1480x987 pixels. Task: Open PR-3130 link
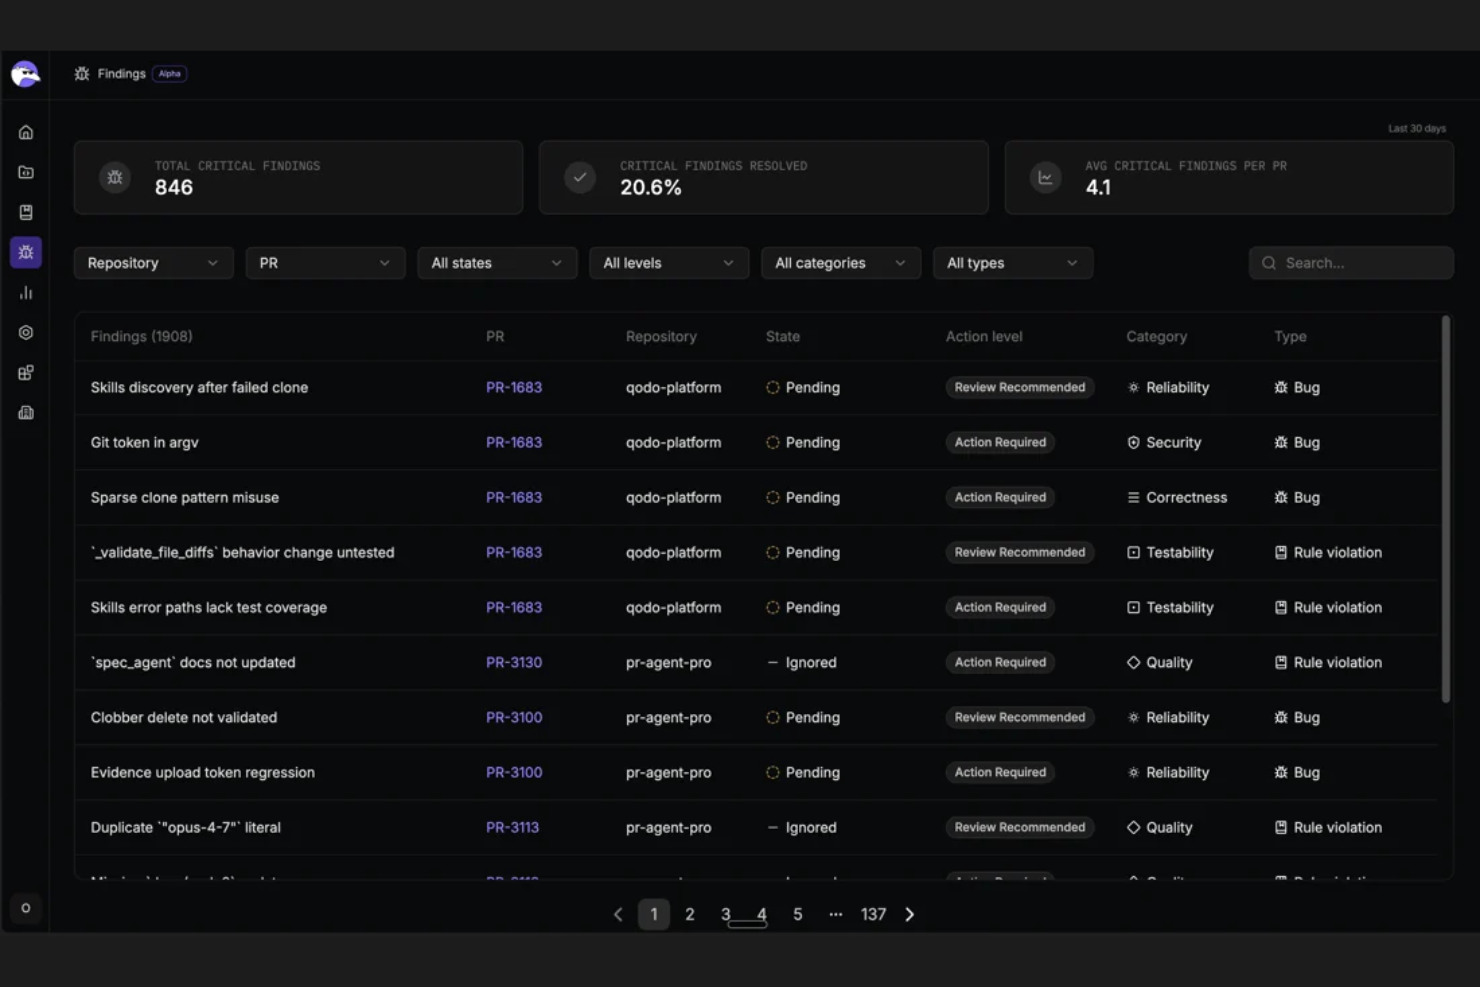[x=514, y=662]
